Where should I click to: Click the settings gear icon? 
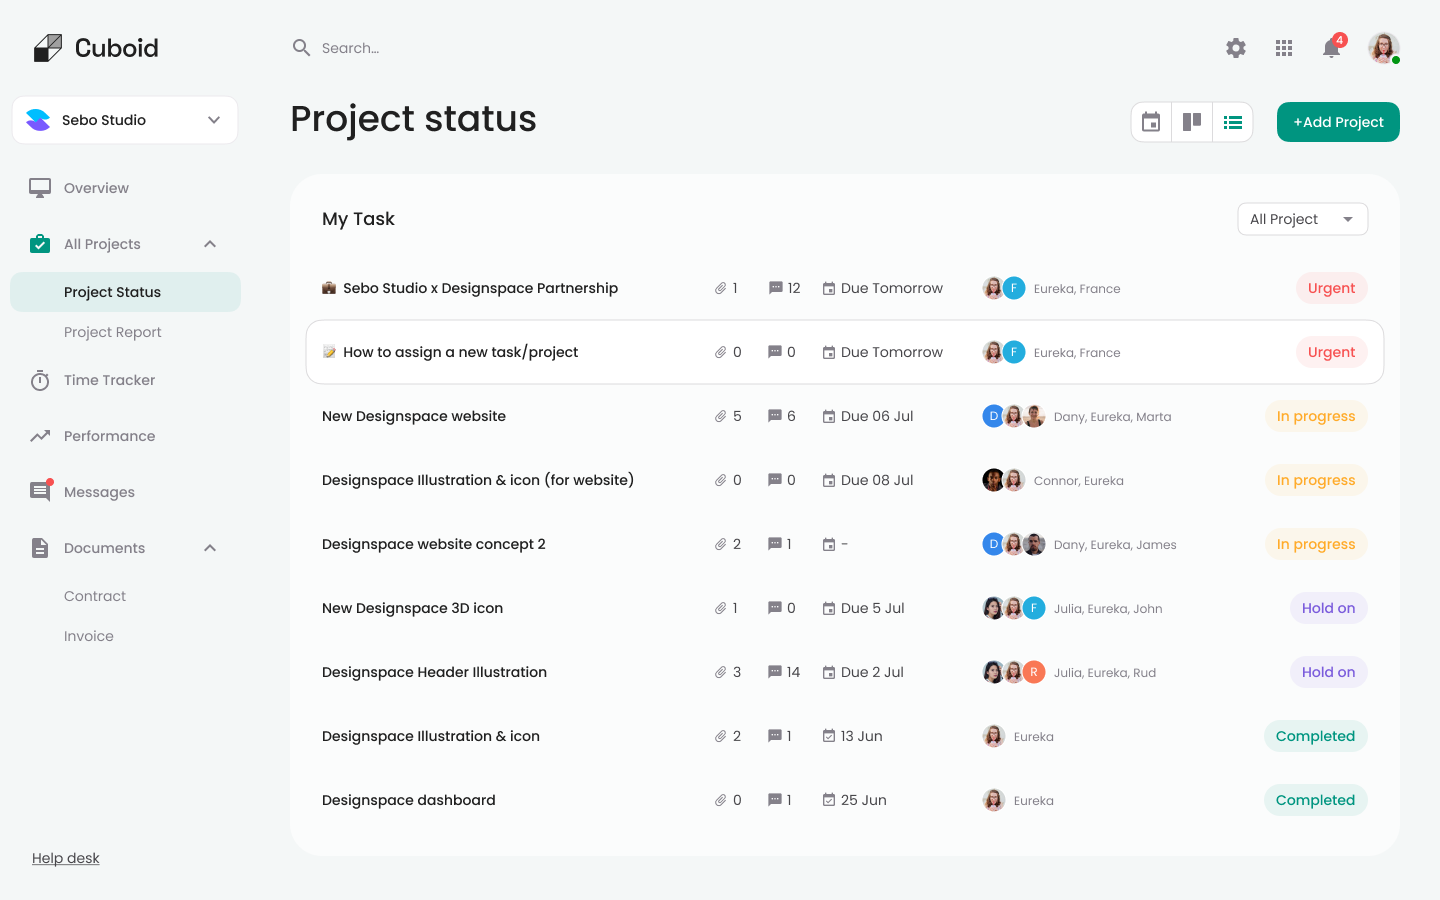coord(1235,47)
